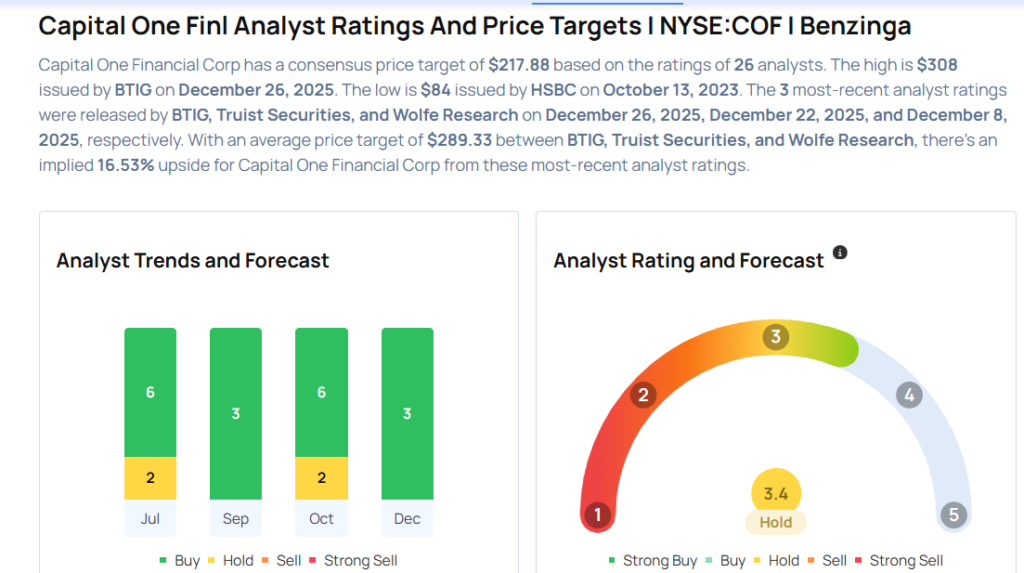This screenshot has height=573, width=1024.
Task: Click gauge marker number 5
Action: (x=953, y=515)
